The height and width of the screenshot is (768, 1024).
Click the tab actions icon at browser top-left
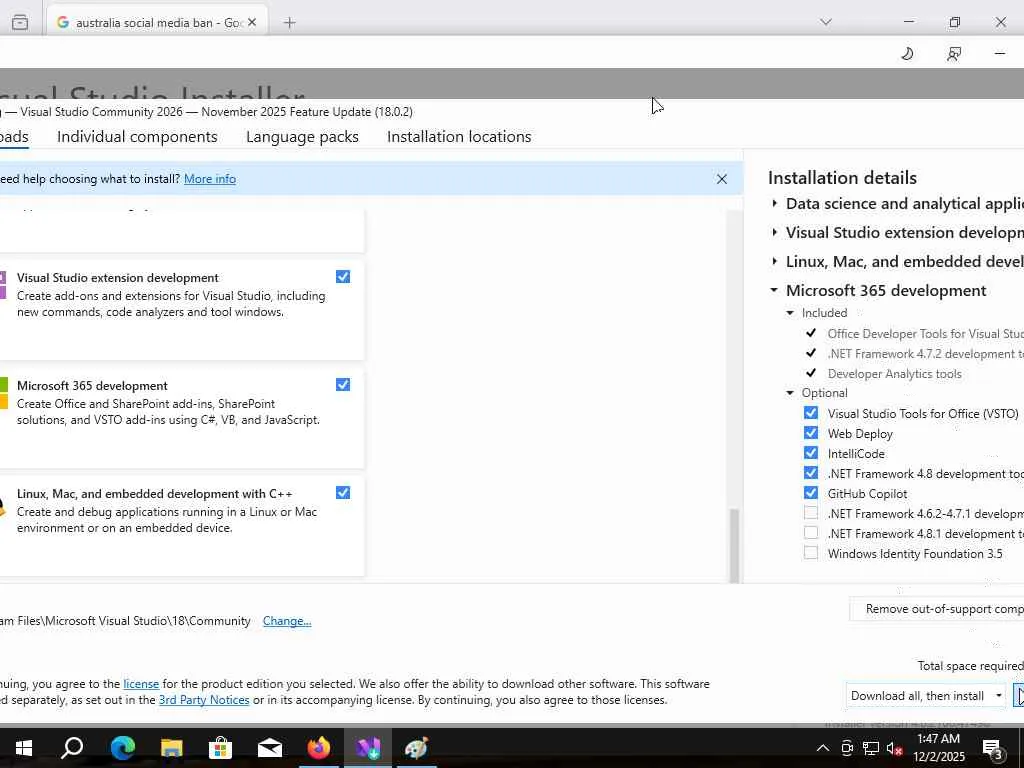20,22
